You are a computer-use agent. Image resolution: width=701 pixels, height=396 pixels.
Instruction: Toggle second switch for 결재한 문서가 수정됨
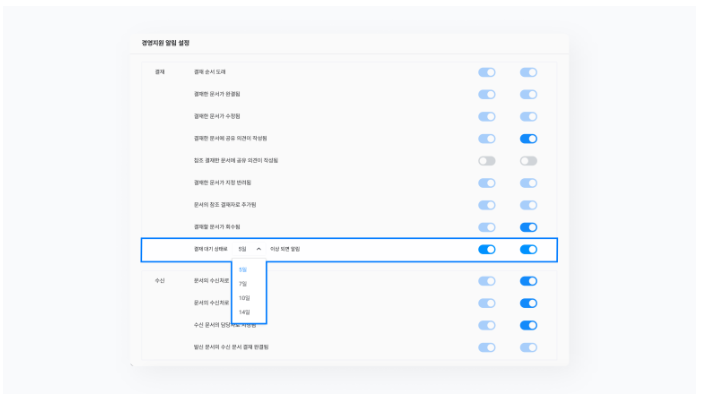528,117
